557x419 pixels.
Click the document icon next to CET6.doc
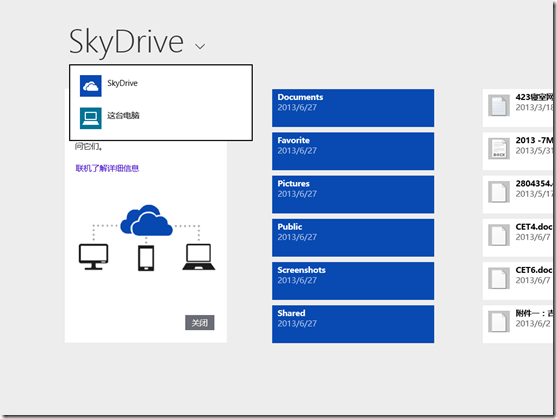[x=499, y=278]
